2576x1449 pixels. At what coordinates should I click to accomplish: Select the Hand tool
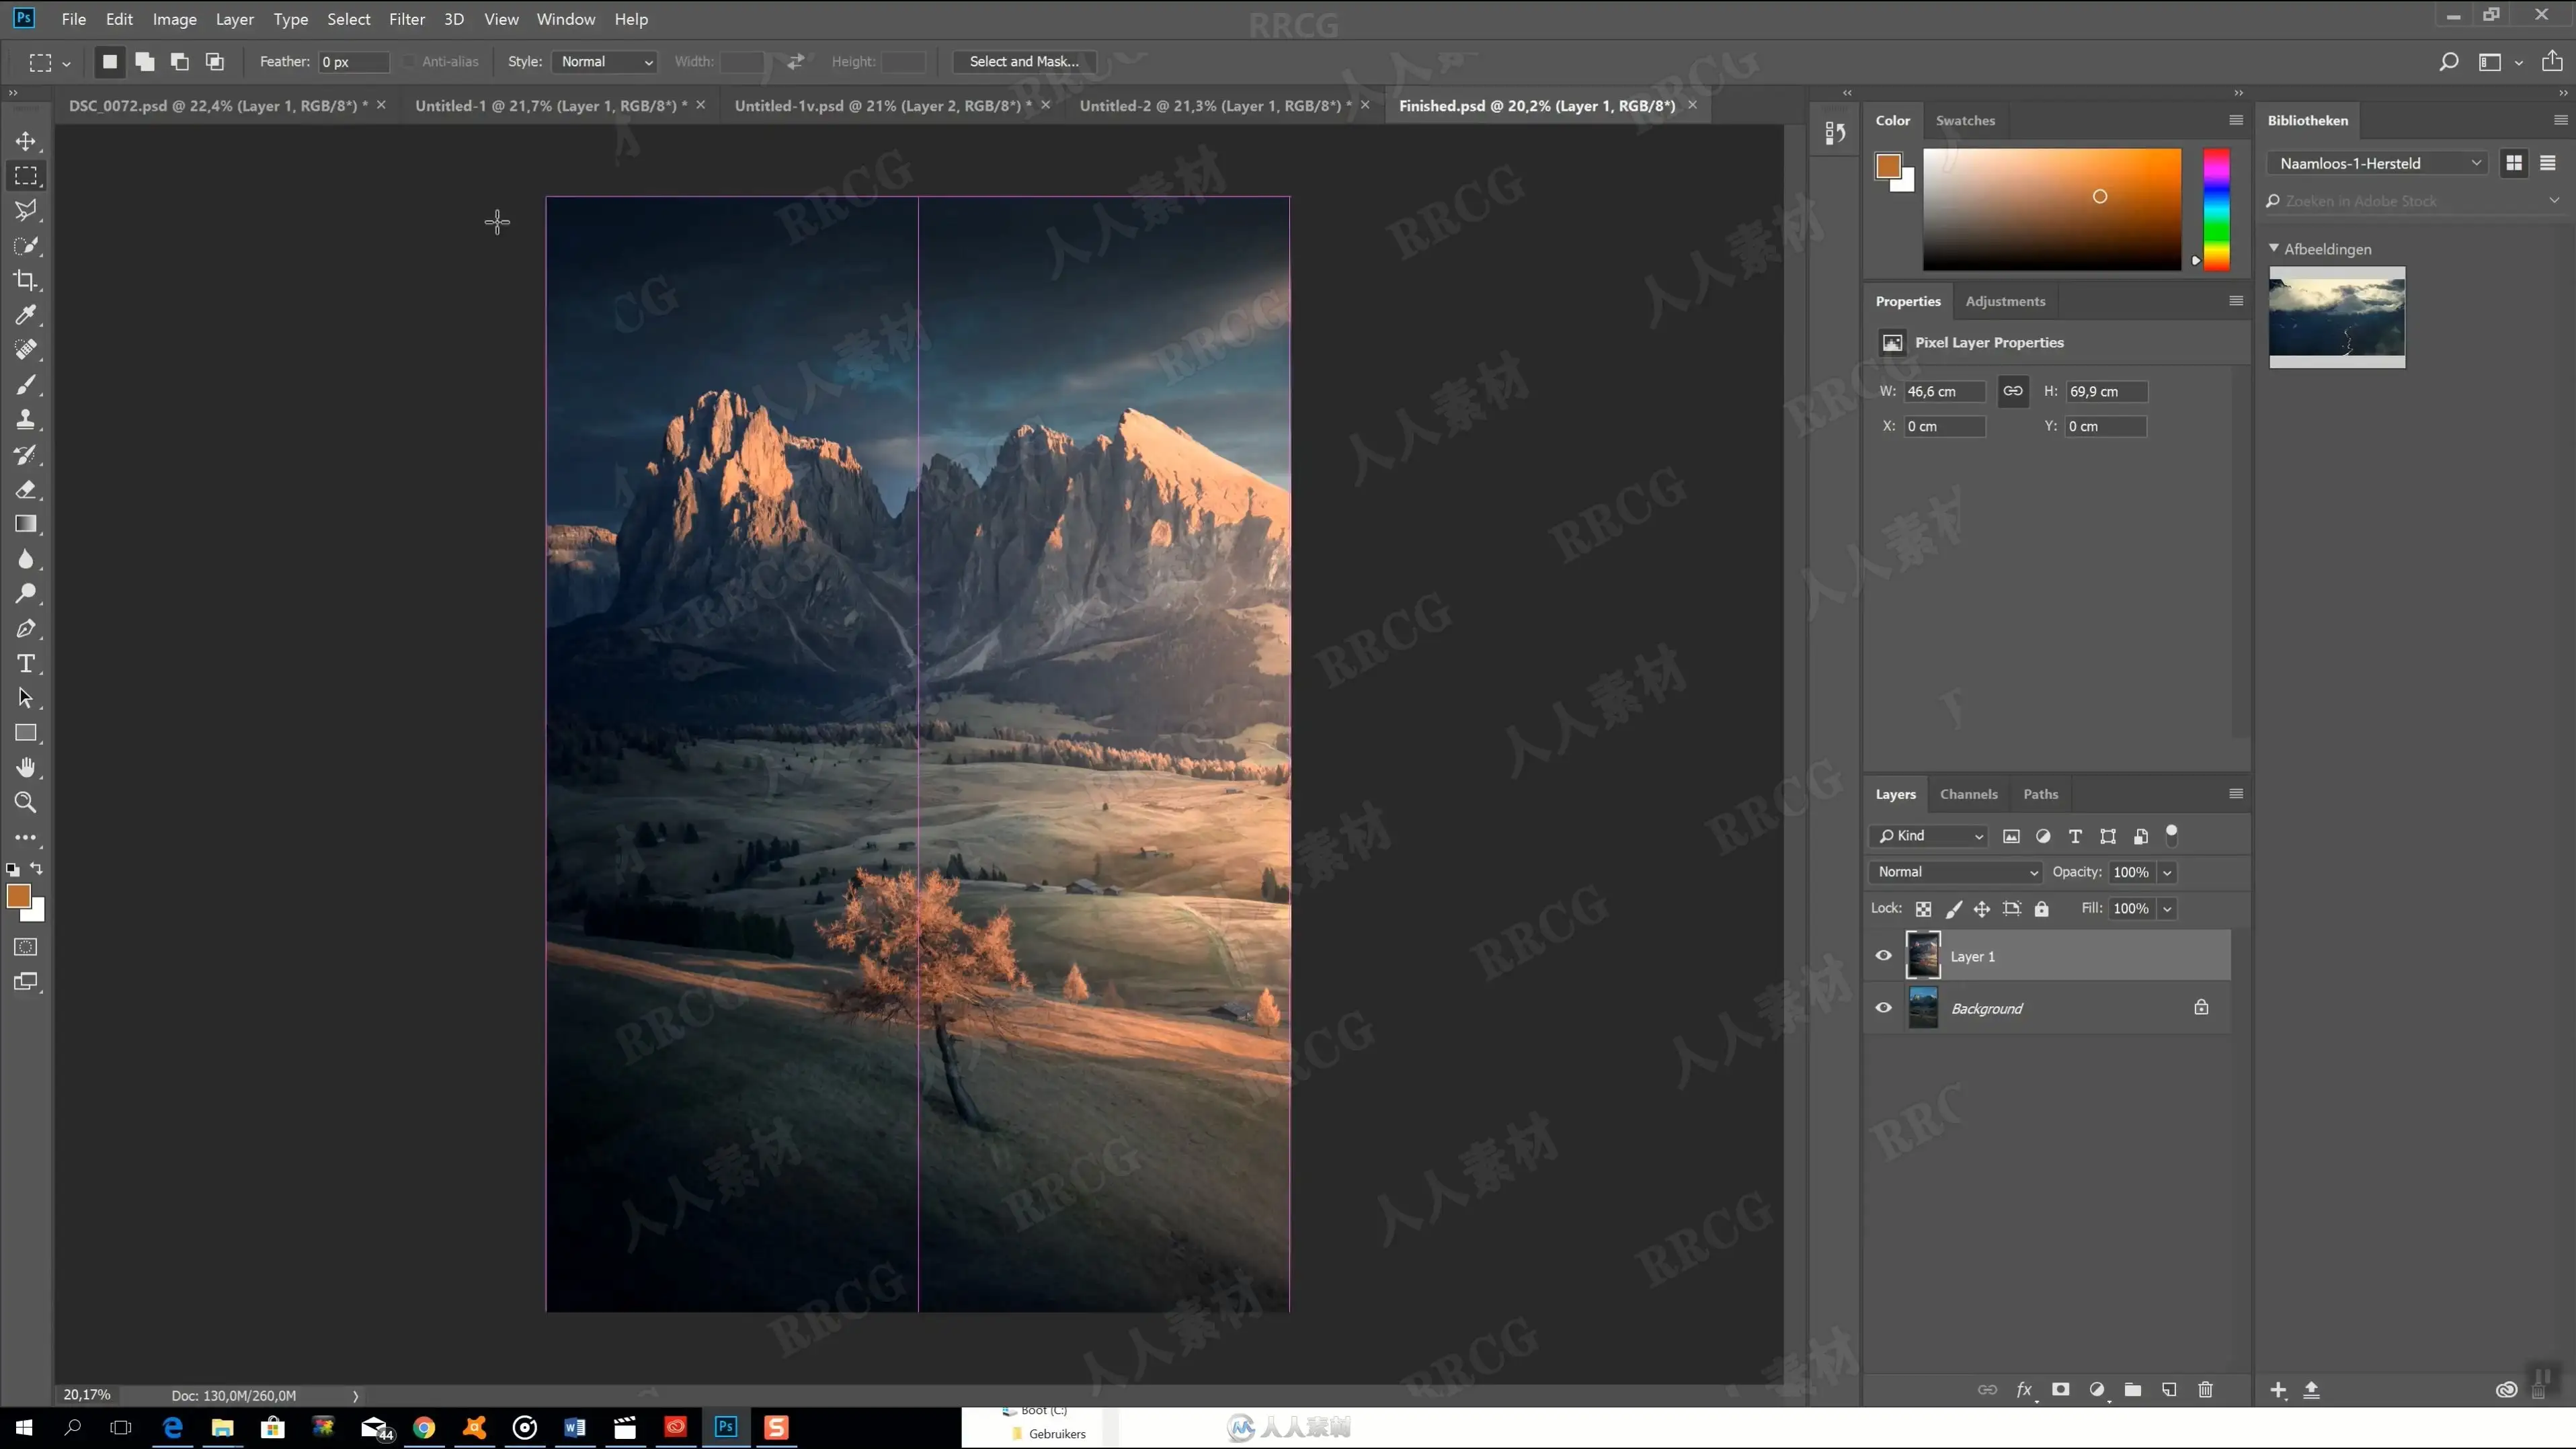coord(26,768)
